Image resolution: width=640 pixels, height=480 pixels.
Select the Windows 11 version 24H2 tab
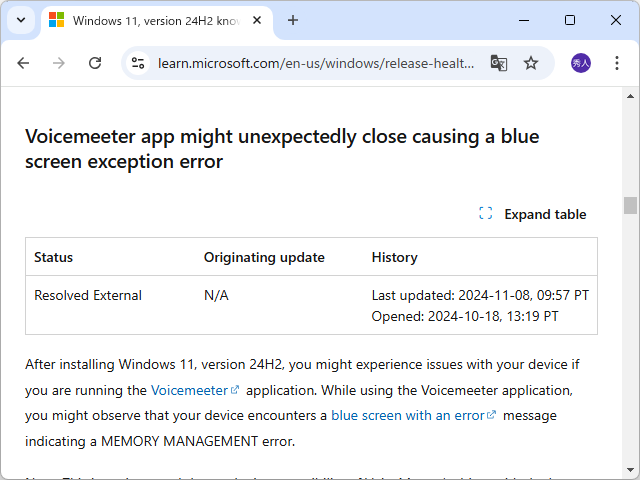click(150, 20)
